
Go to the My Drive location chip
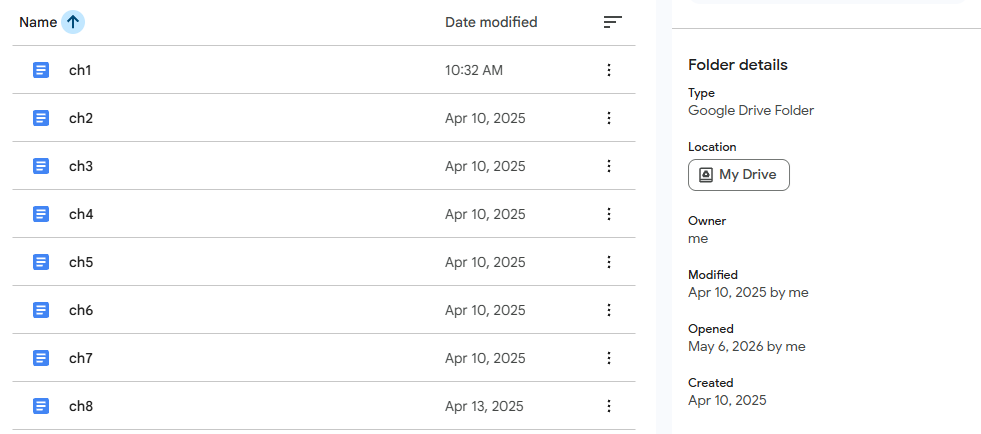click(739, 174)
